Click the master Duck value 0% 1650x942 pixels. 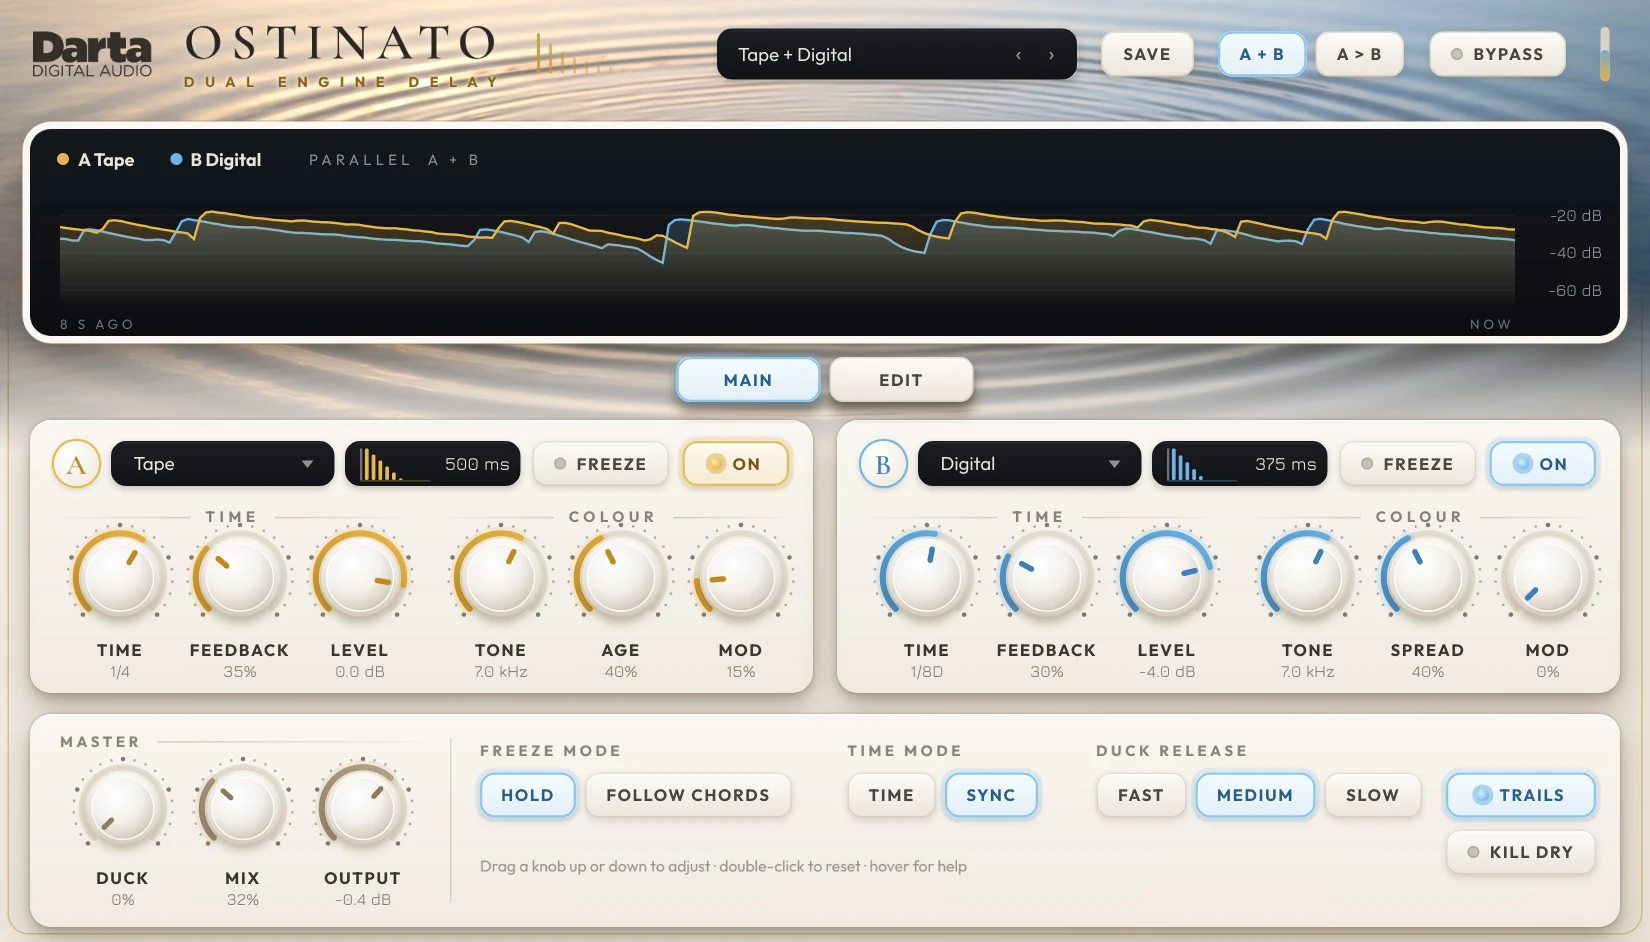tap(123, 900)
